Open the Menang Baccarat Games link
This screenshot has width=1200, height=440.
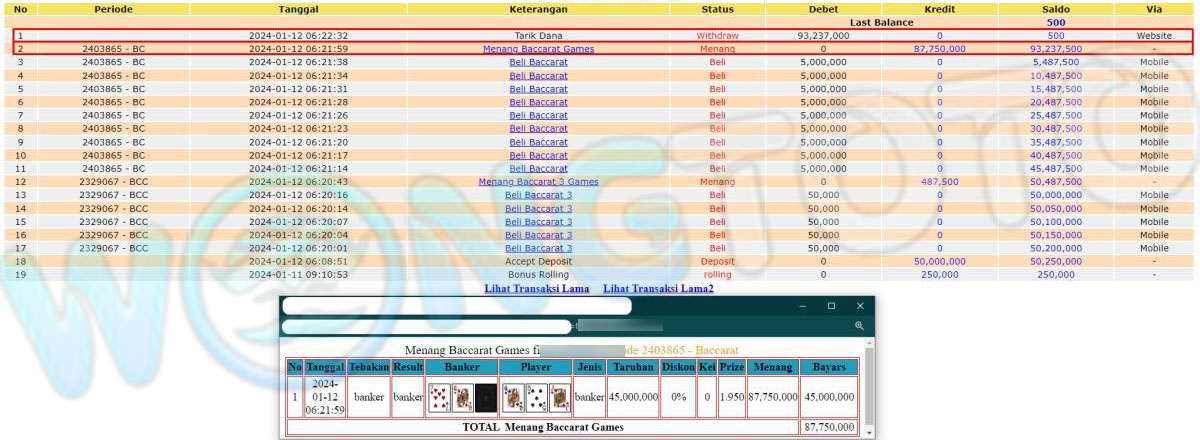point(538,49)
